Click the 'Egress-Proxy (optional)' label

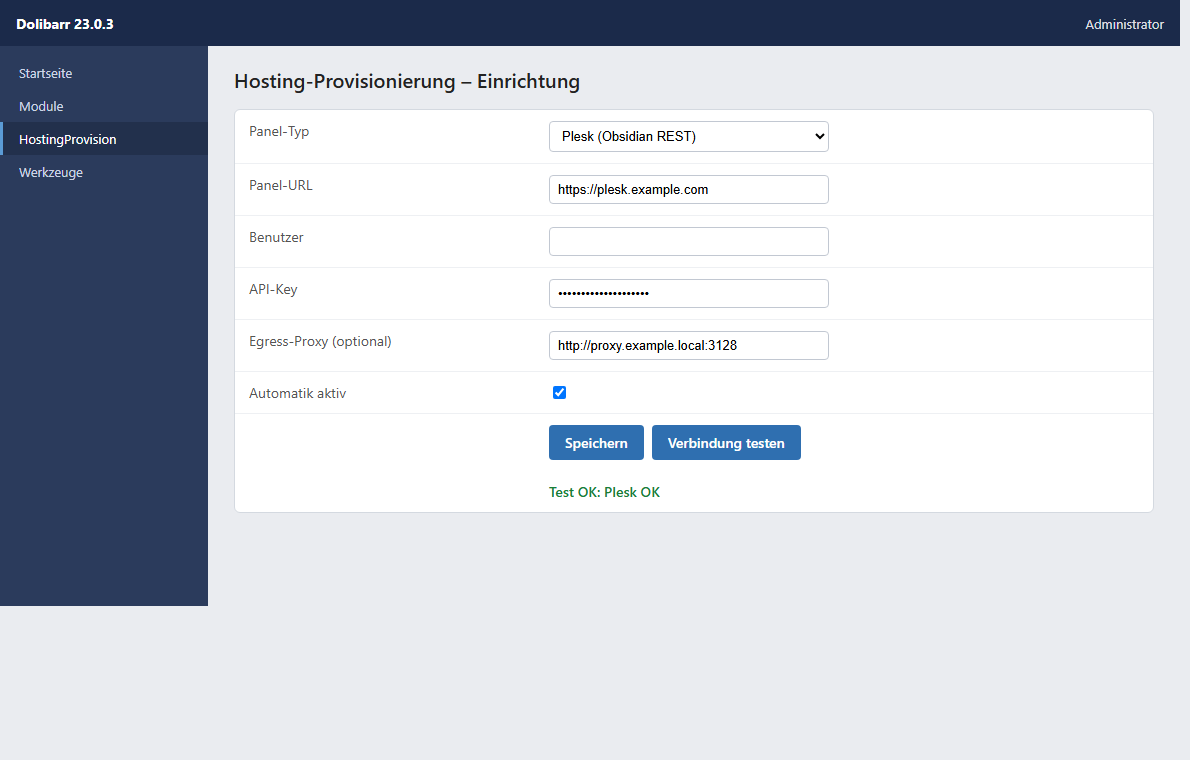(x=320, y=341)
